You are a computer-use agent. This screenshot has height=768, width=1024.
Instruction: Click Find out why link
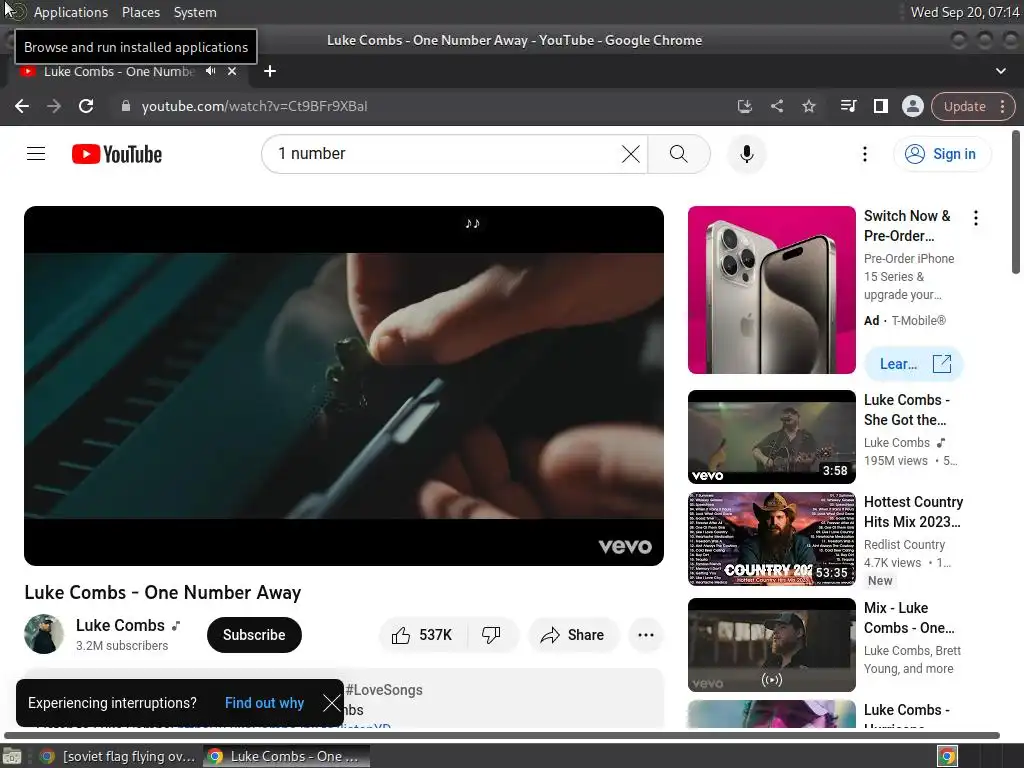pyautogui.click(x=264, y=703)
